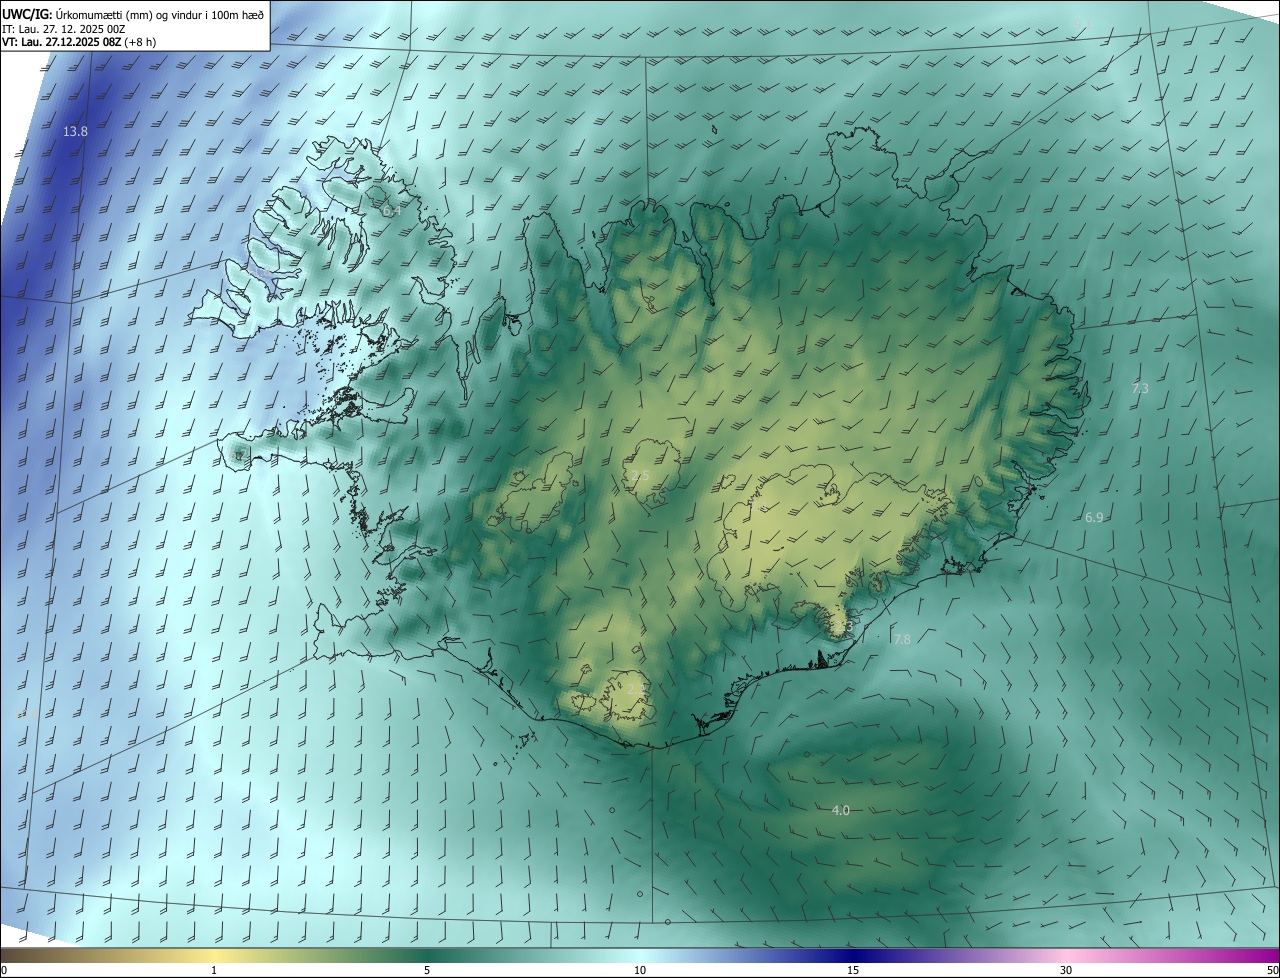Click the 30 tick label on the colorbar
Screen dimensions: 1280x978
coord(1066,970)
